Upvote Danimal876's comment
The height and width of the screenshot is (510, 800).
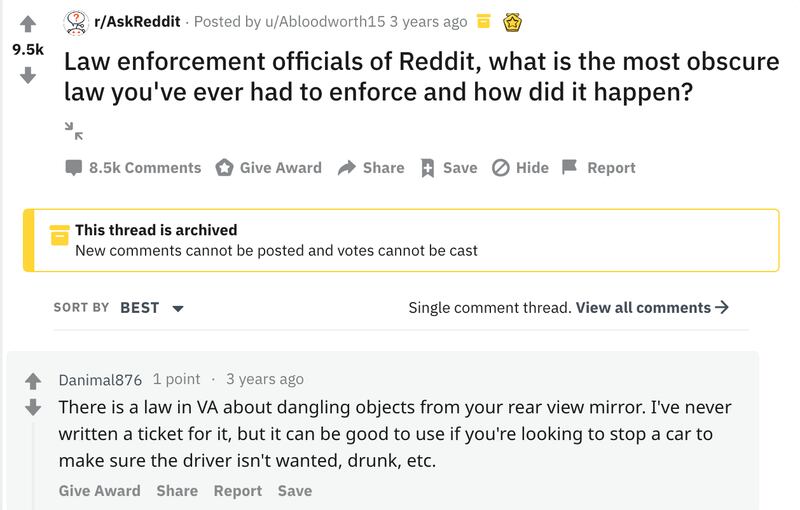(32, 380)
